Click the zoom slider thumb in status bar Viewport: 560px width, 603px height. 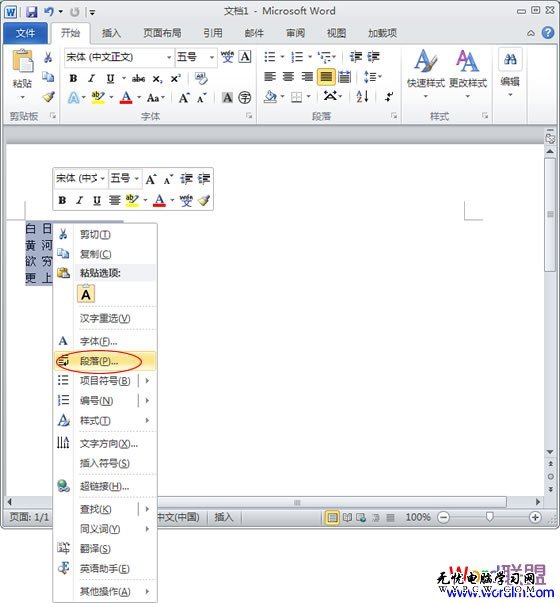489,517
